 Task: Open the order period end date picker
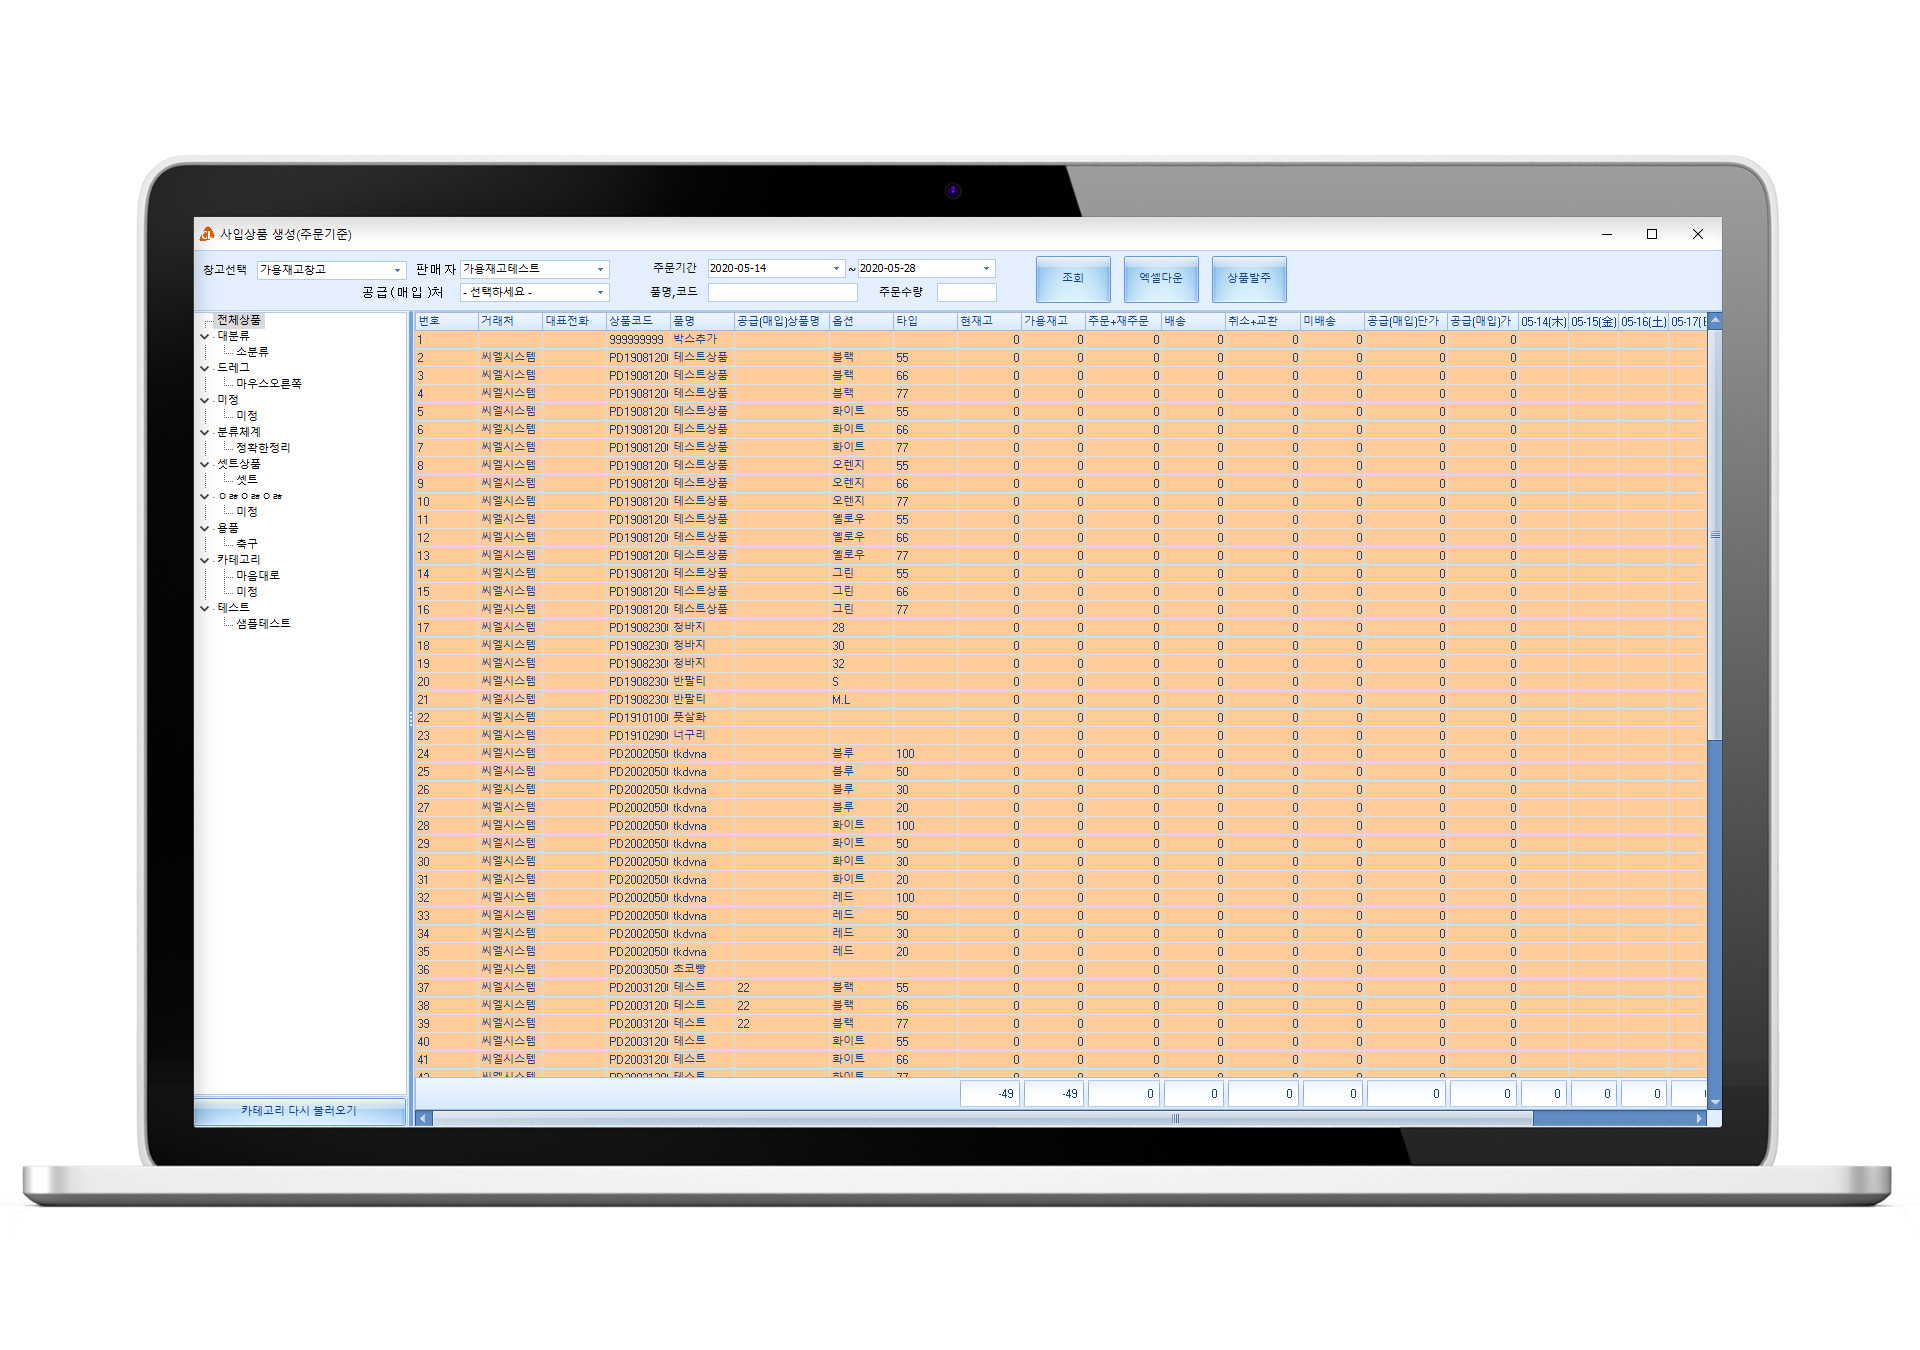[x=986, y=268]
